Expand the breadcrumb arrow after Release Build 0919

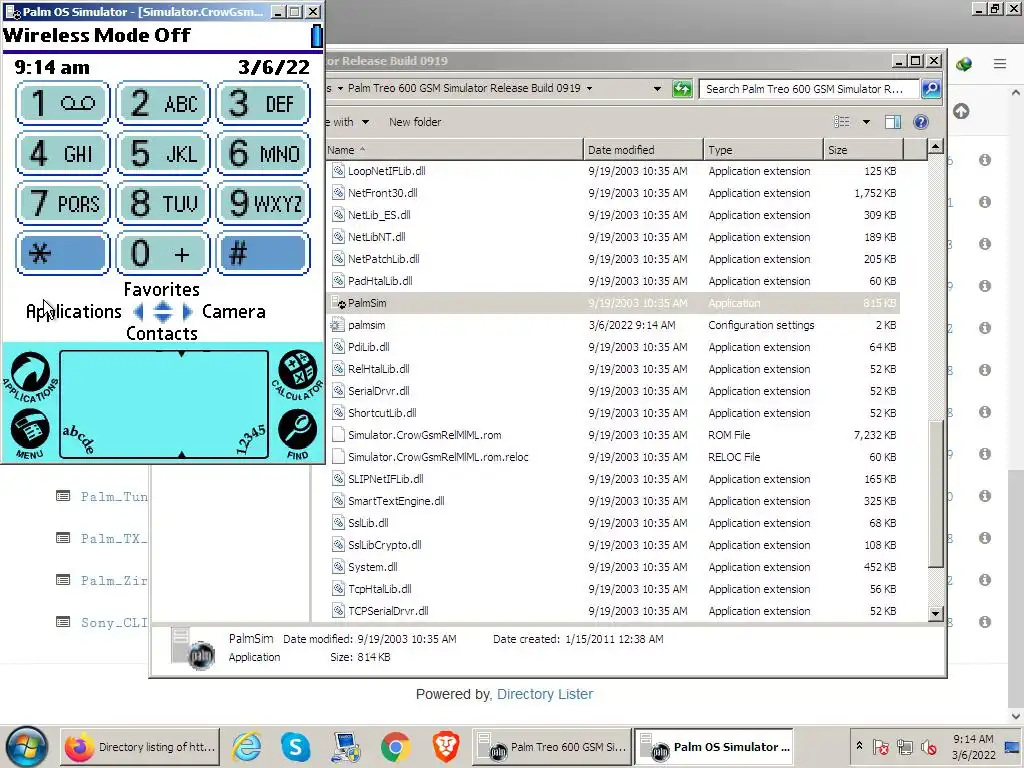[x=589, y=88]
